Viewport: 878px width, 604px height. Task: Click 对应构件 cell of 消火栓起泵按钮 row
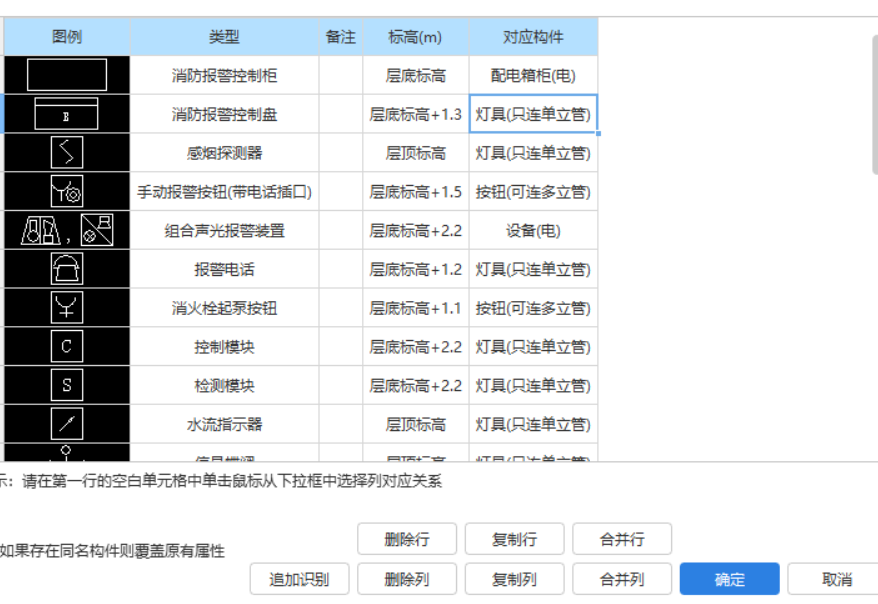point(533,307)
